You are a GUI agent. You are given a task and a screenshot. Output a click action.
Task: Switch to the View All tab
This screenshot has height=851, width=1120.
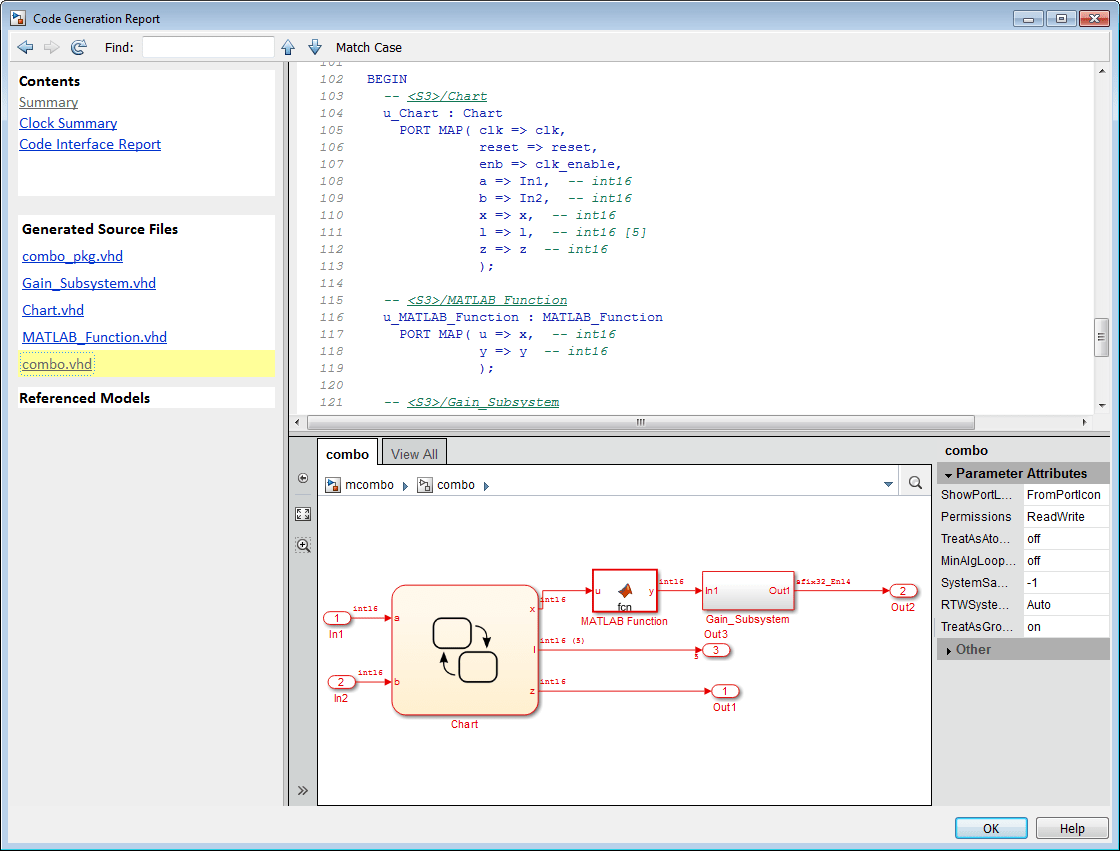[414, 454]
